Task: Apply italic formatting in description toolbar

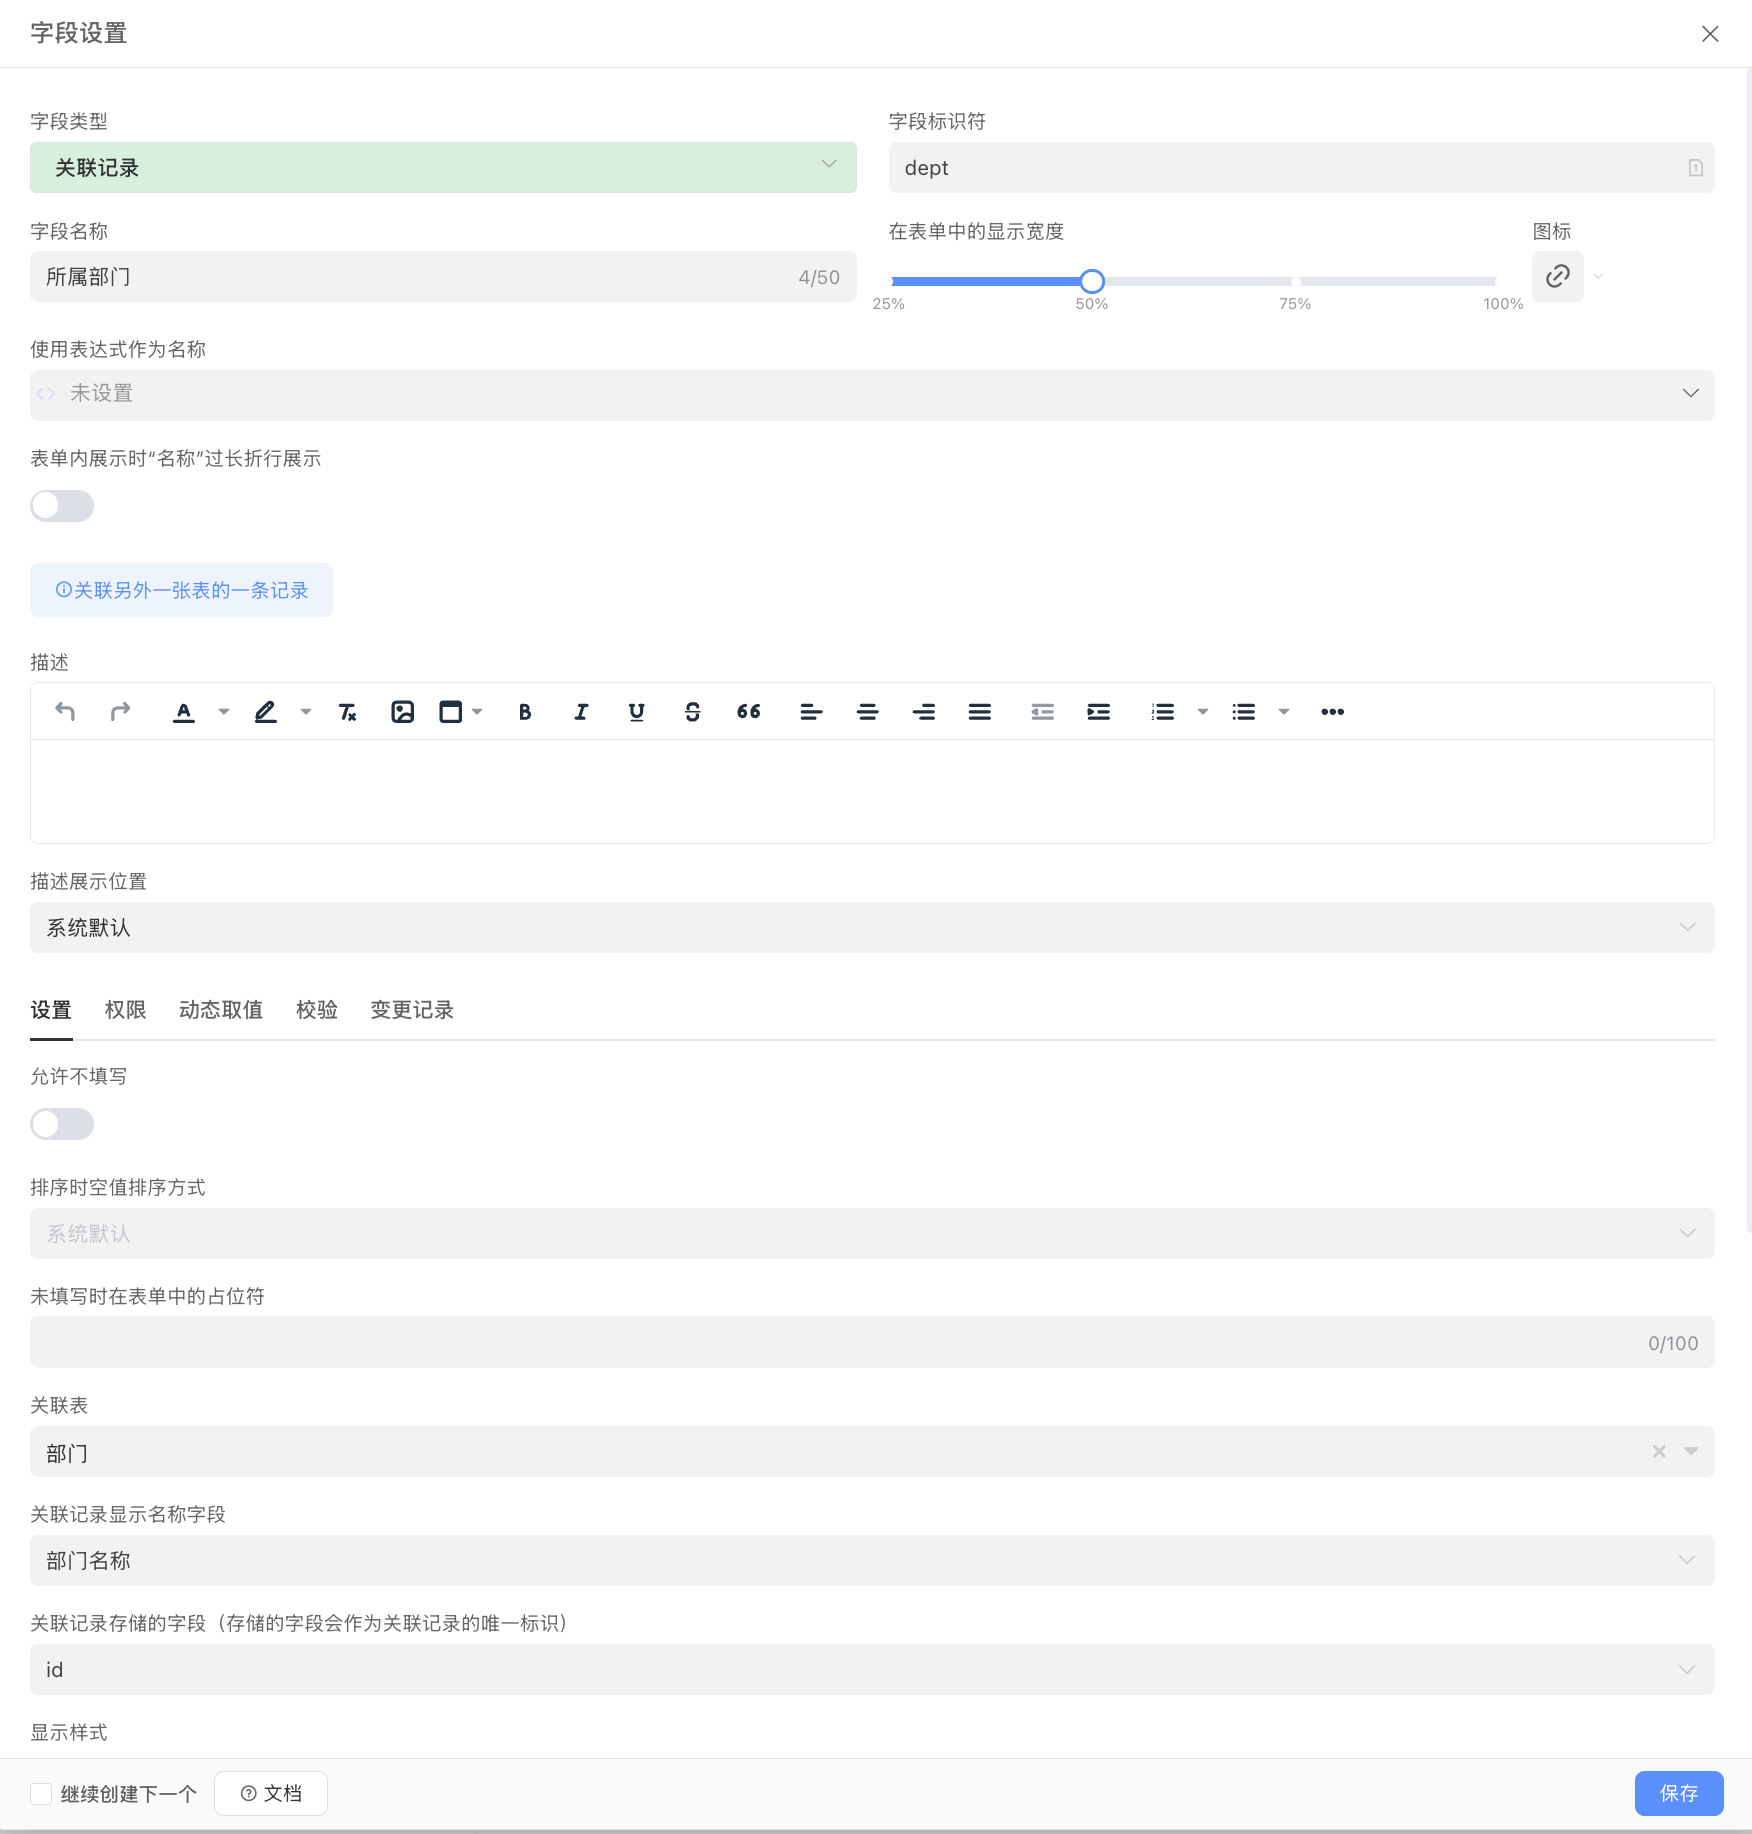Action: click(580, 711)
